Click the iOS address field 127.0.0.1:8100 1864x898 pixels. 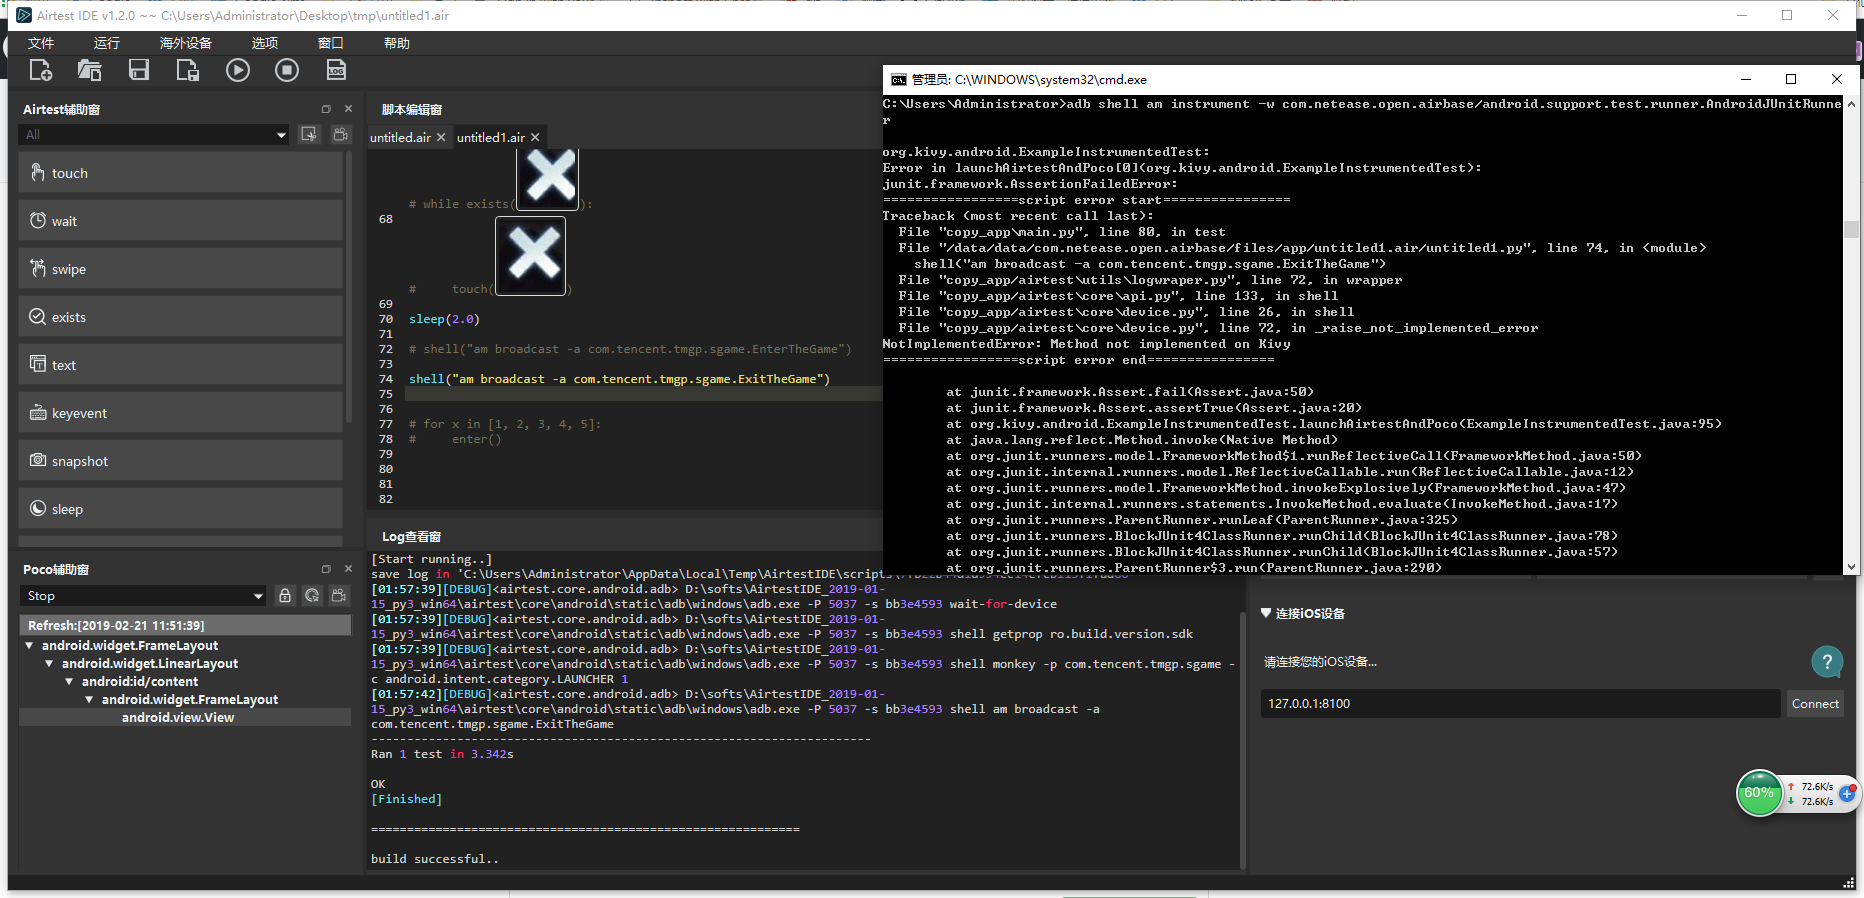tap(1520, 704)
